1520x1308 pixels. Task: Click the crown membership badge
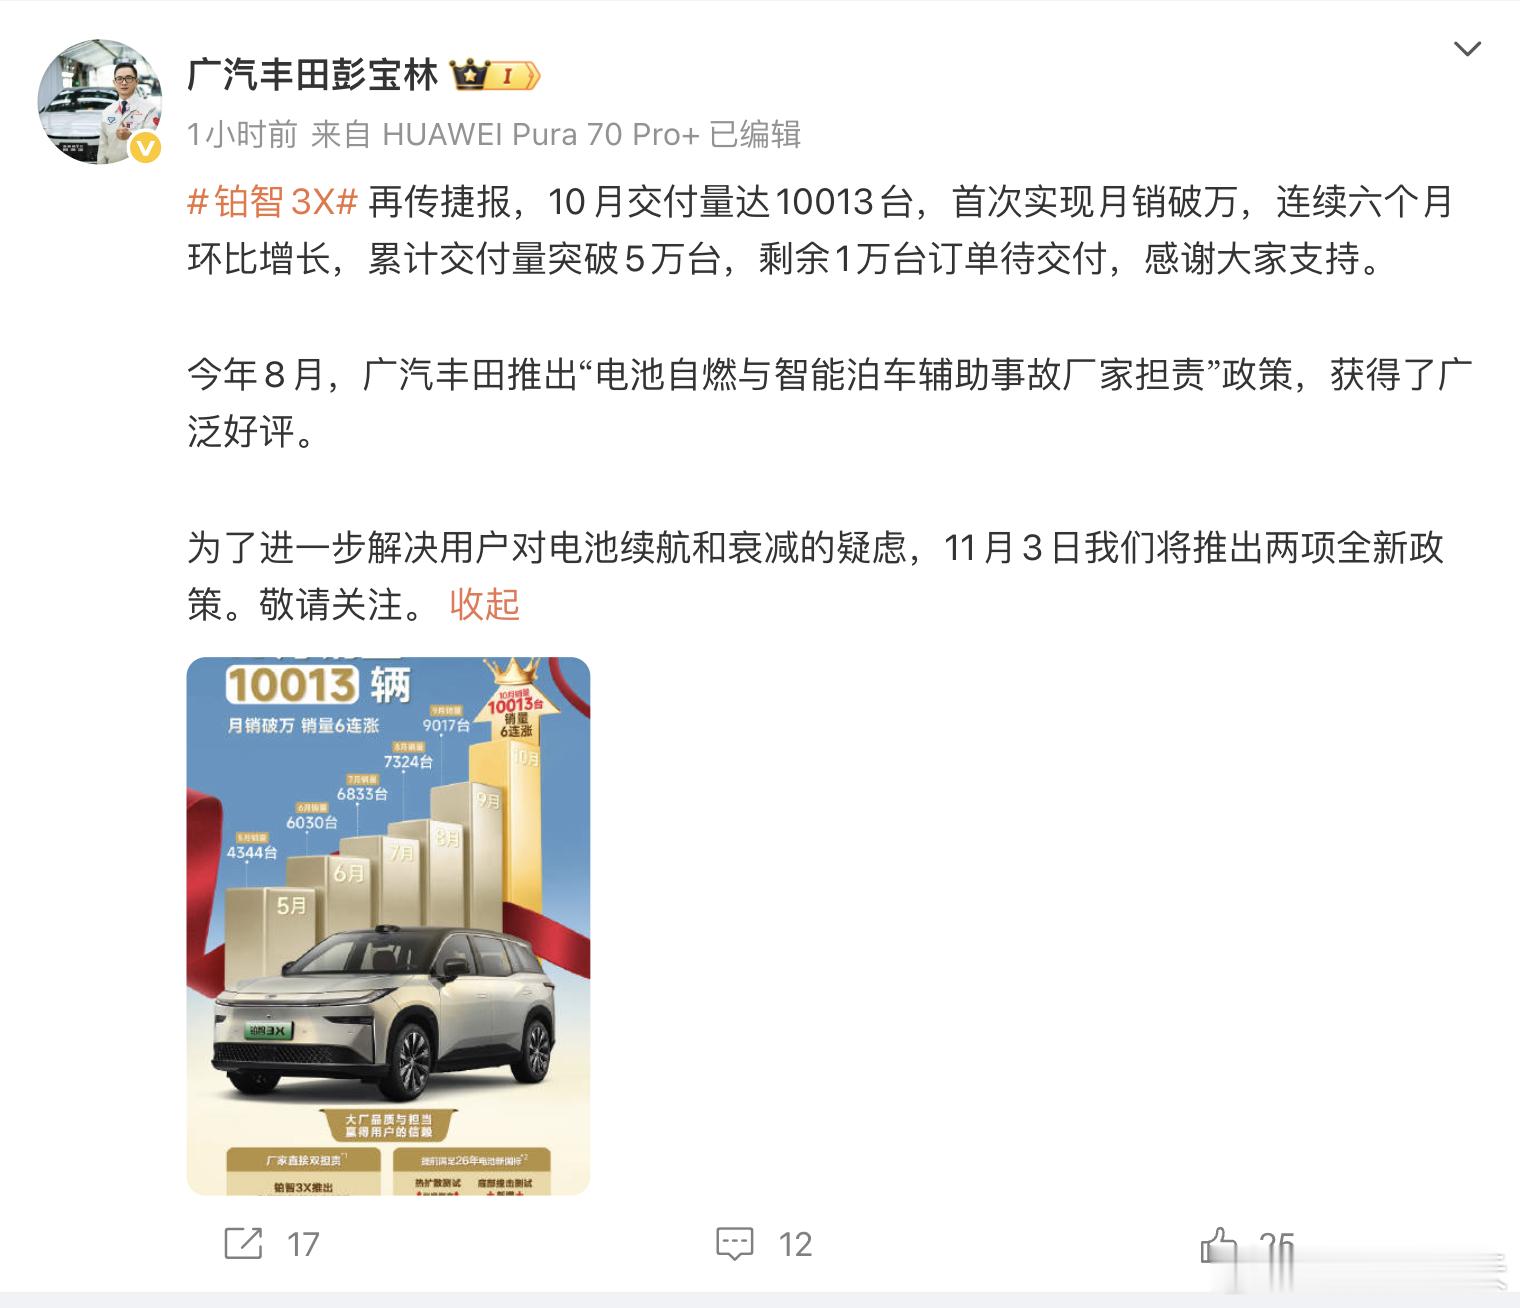pos(495,75)
